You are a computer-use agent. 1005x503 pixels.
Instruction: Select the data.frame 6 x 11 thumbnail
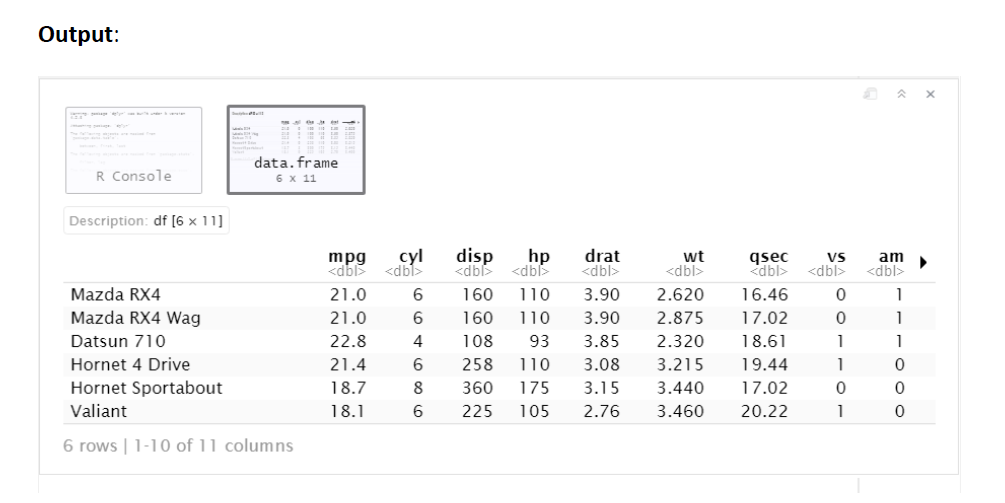tap(296, 150)
